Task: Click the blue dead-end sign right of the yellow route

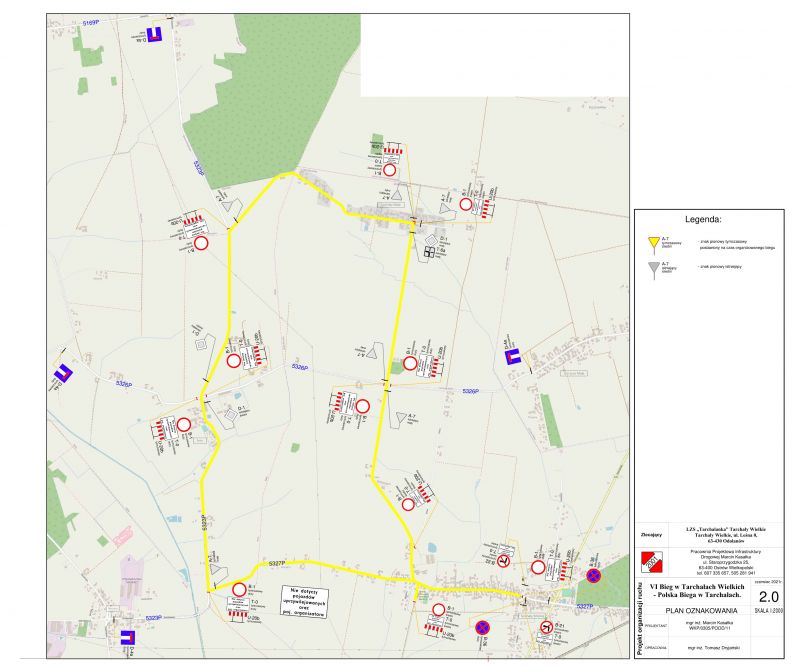Action: pyautogui.click(x=512, y=356)
